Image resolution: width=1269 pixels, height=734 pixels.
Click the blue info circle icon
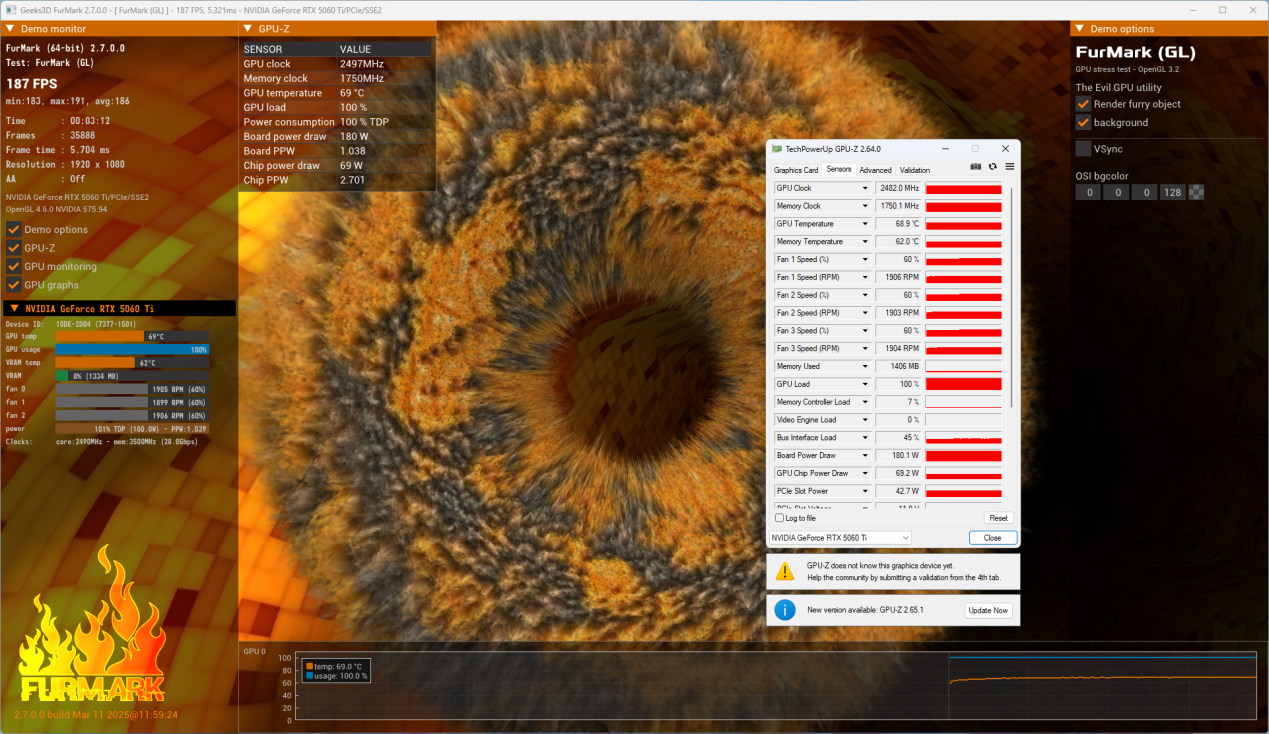point(785,610)
